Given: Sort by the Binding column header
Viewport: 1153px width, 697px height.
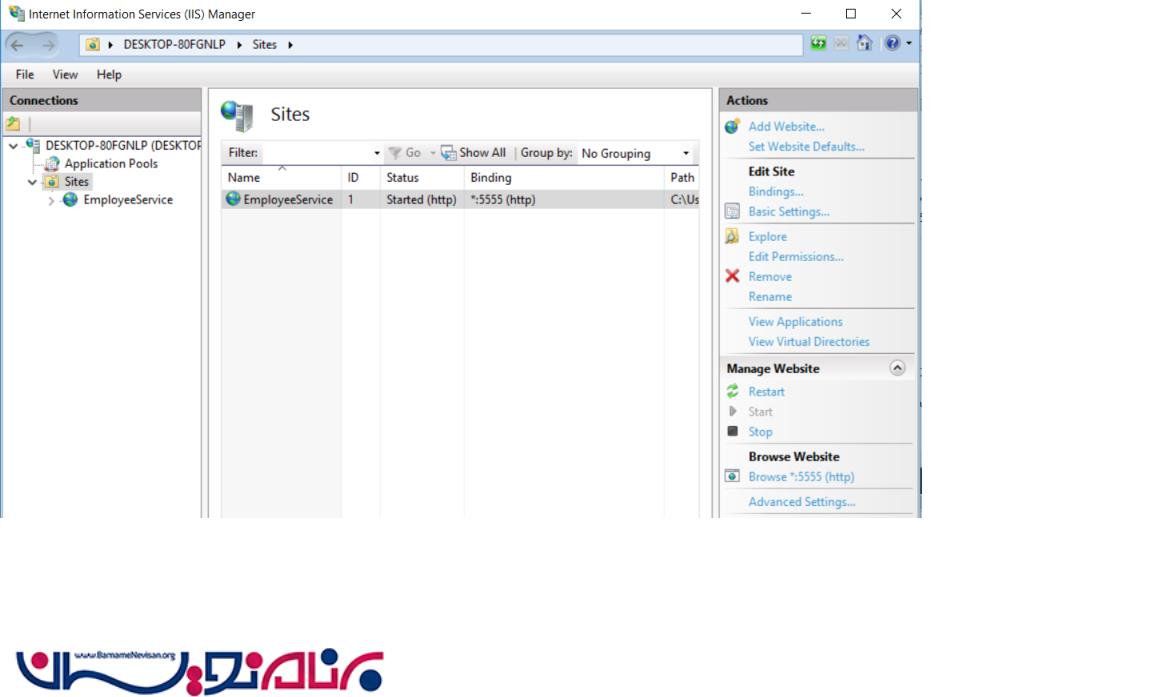Looking at the screenshot, I should pos(564,177).
